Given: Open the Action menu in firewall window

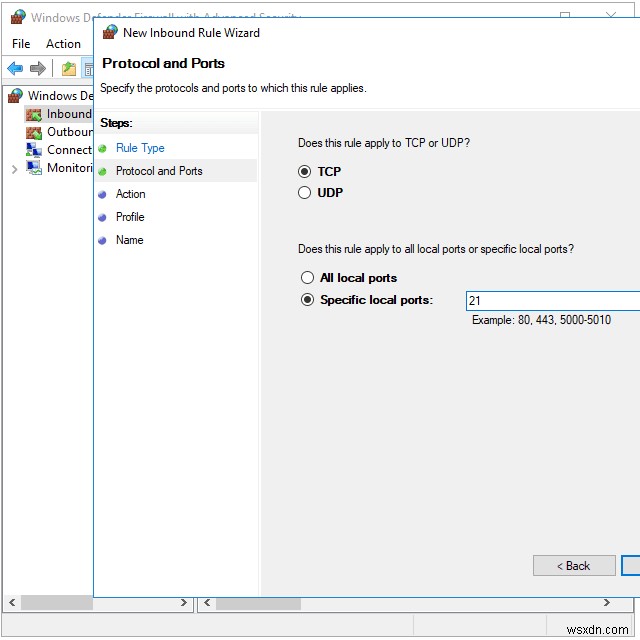Looking at the screenshot, I should point(63,44).
